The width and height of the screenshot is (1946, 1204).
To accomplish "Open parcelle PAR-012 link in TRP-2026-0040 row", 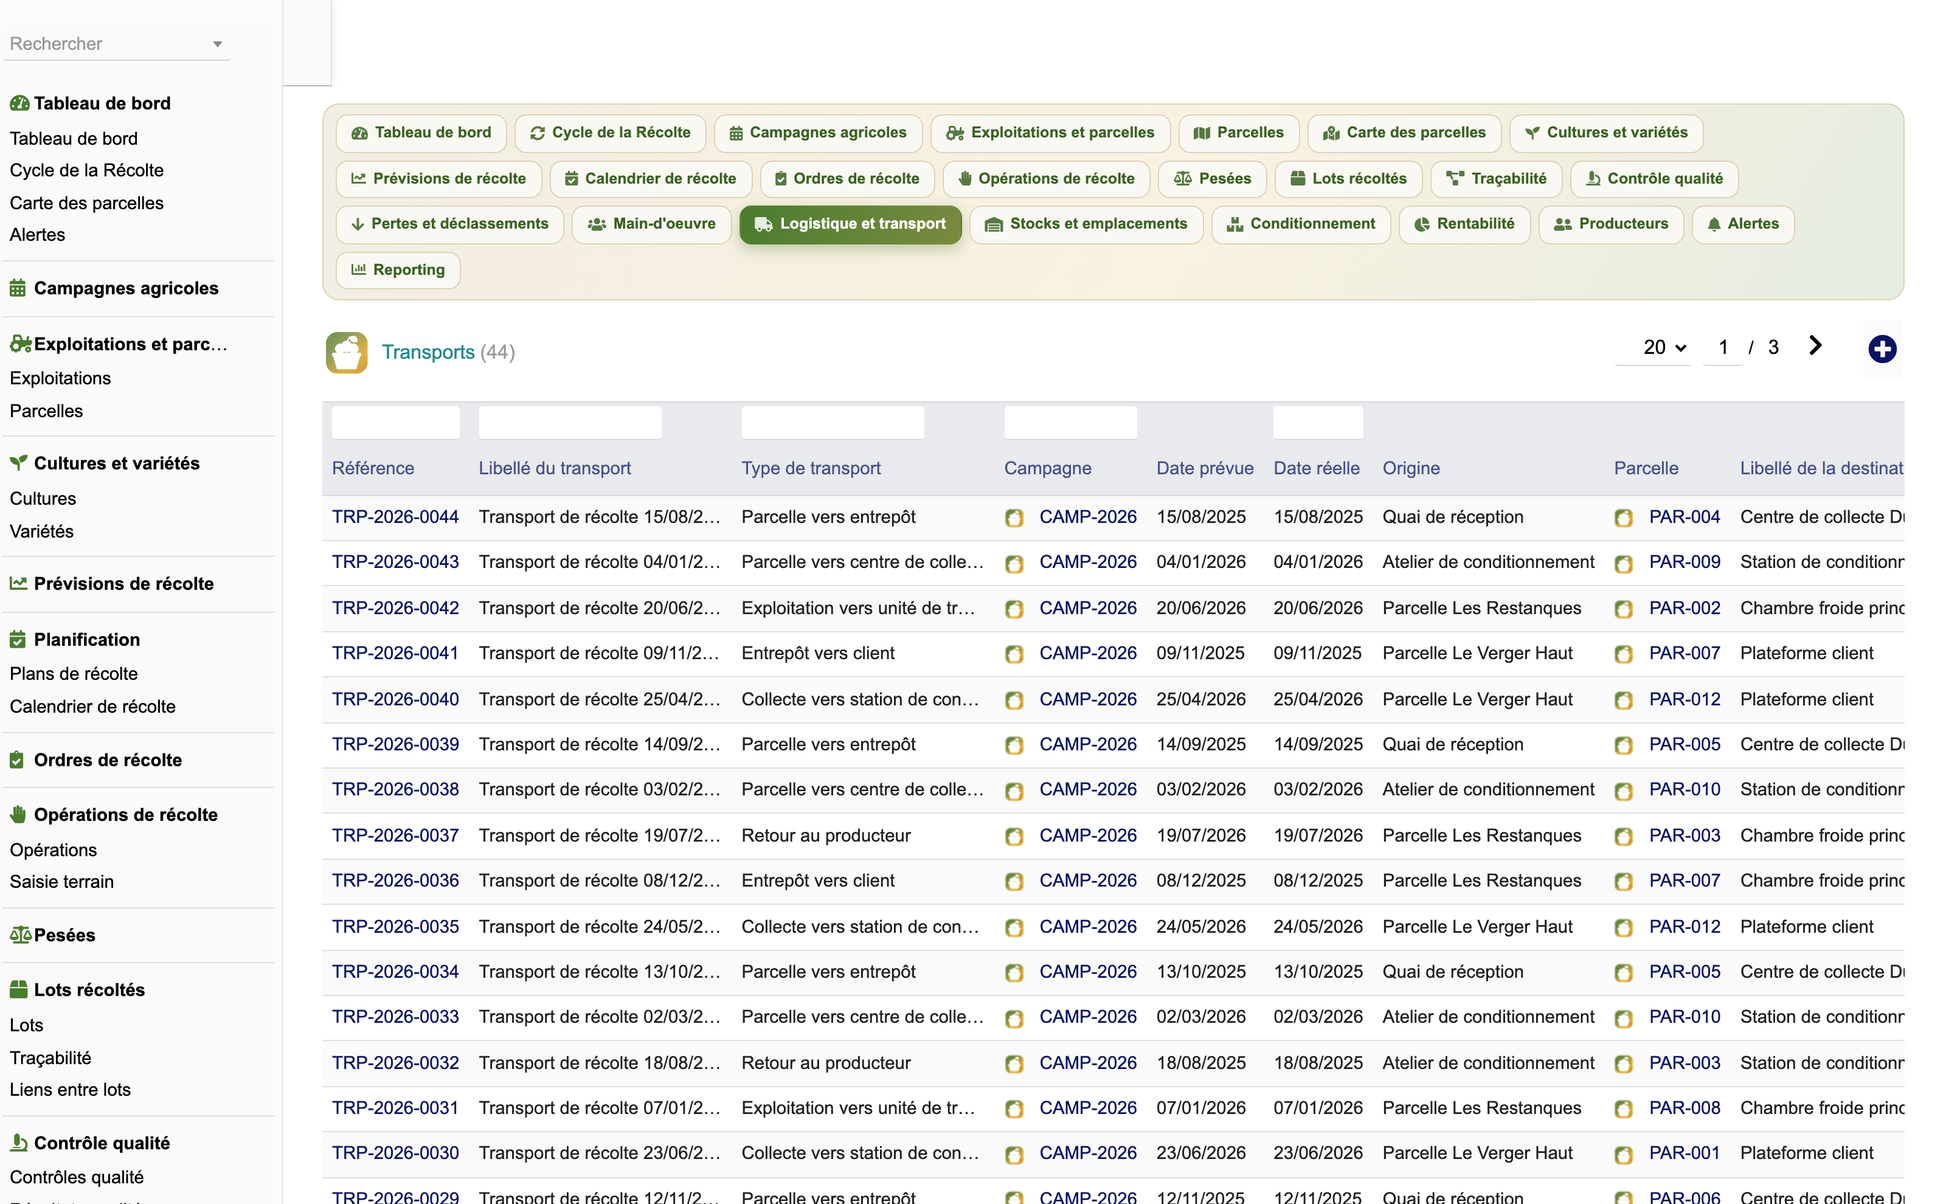I will [1684, 699].
